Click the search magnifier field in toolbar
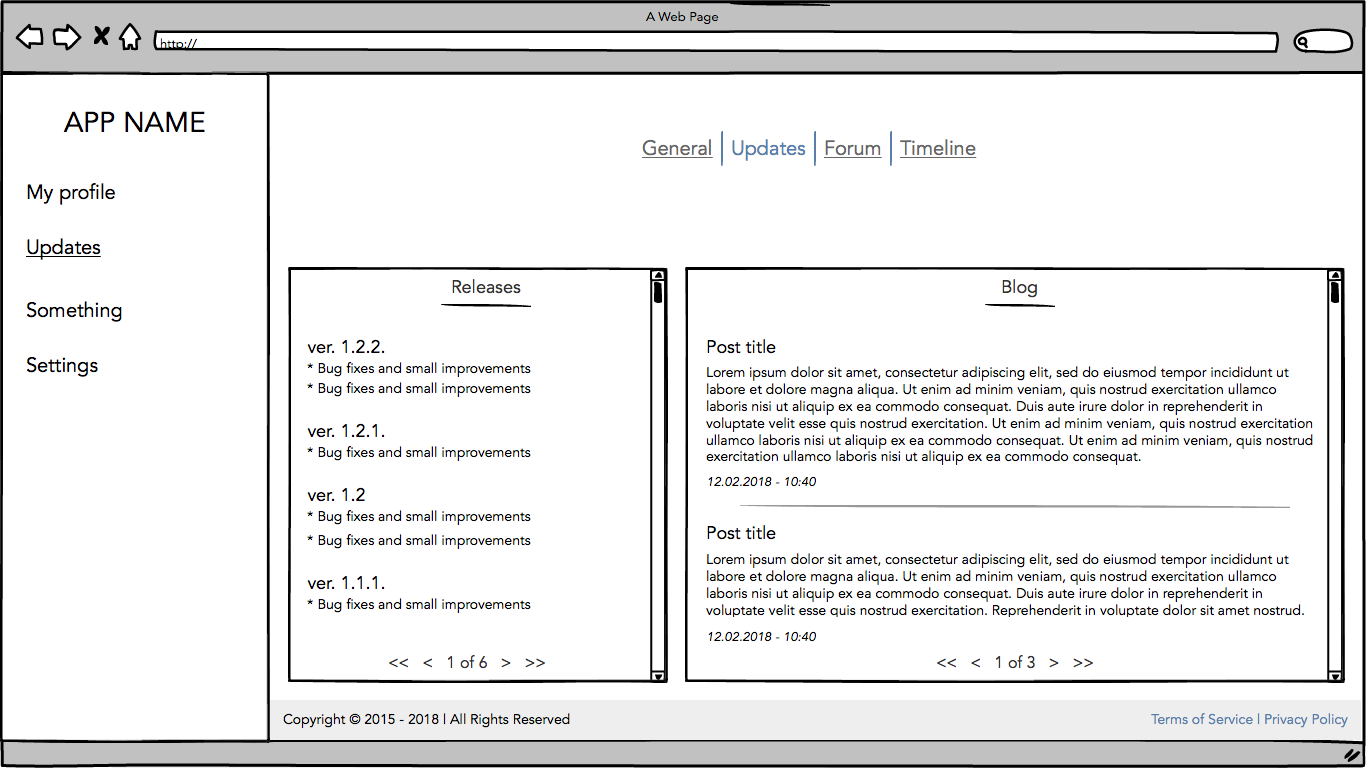The width and height of the screenshot is (1366, 768). [x=1323, y=41]
